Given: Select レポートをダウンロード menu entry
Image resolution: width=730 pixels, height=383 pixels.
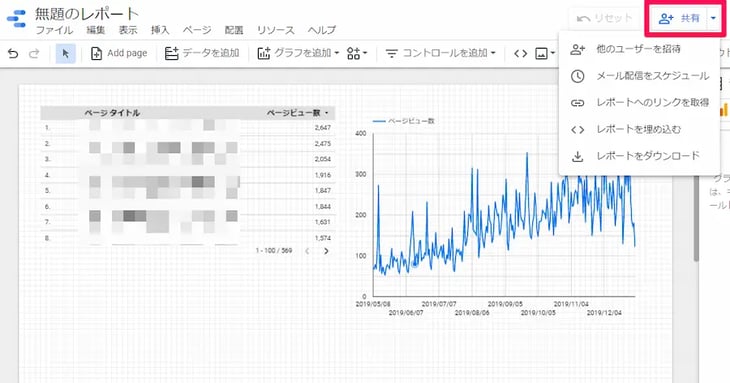Looking at the screenshot, I should point(639,156).
